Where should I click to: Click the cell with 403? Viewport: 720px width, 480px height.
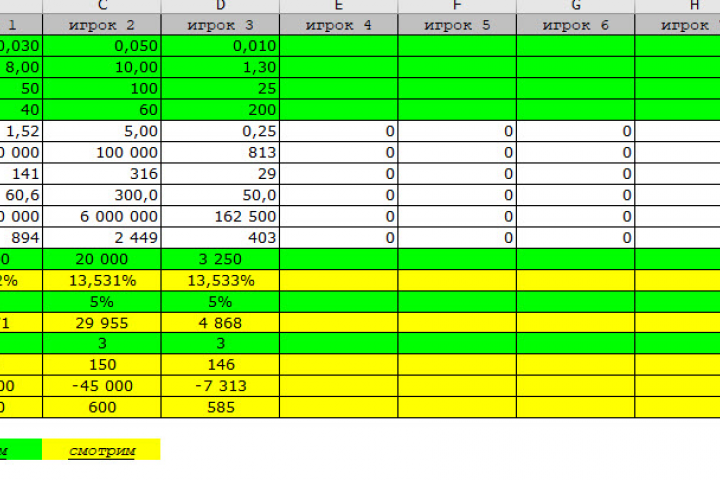click(x=220, y=237)
